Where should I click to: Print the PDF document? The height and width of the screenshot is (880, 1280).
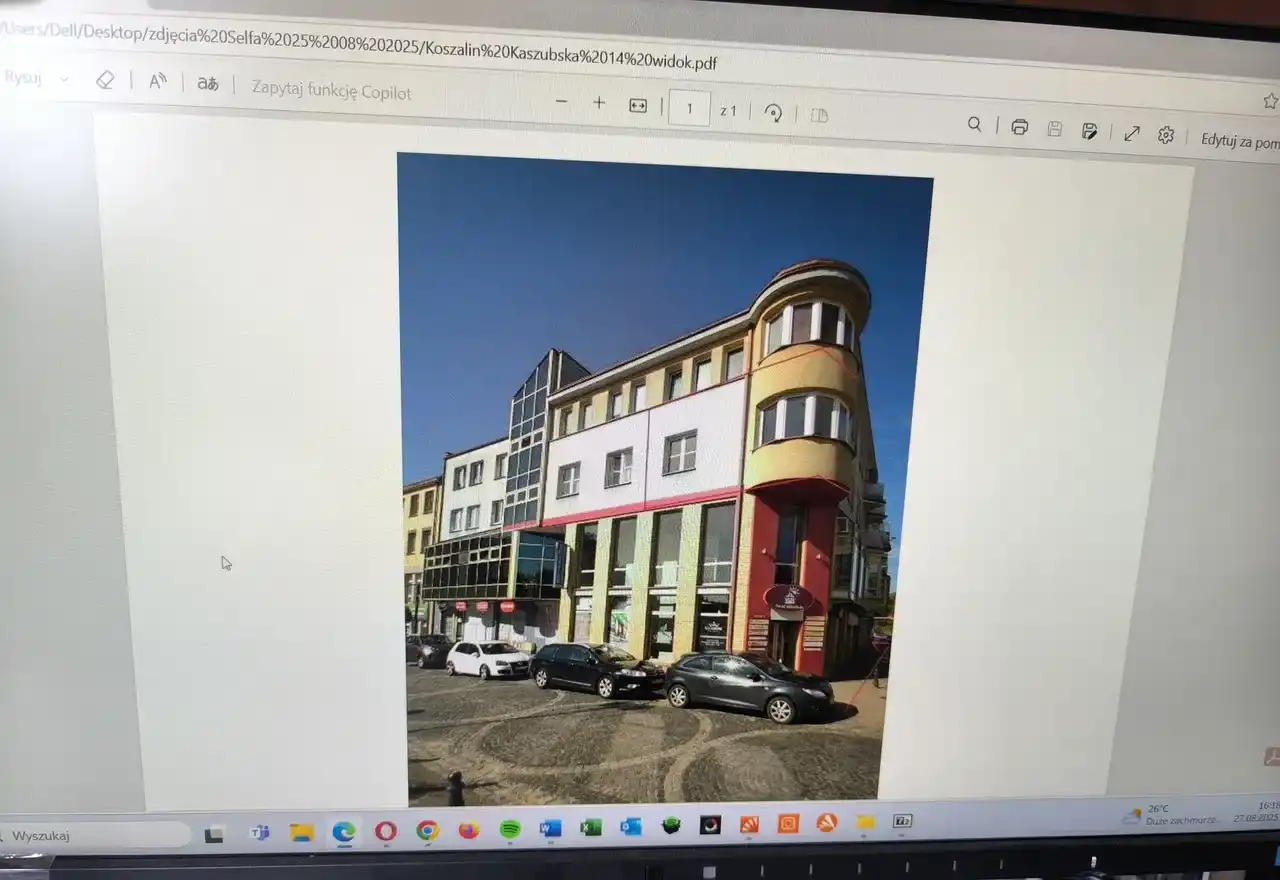pyautogui.click(x=1019, y=127)
